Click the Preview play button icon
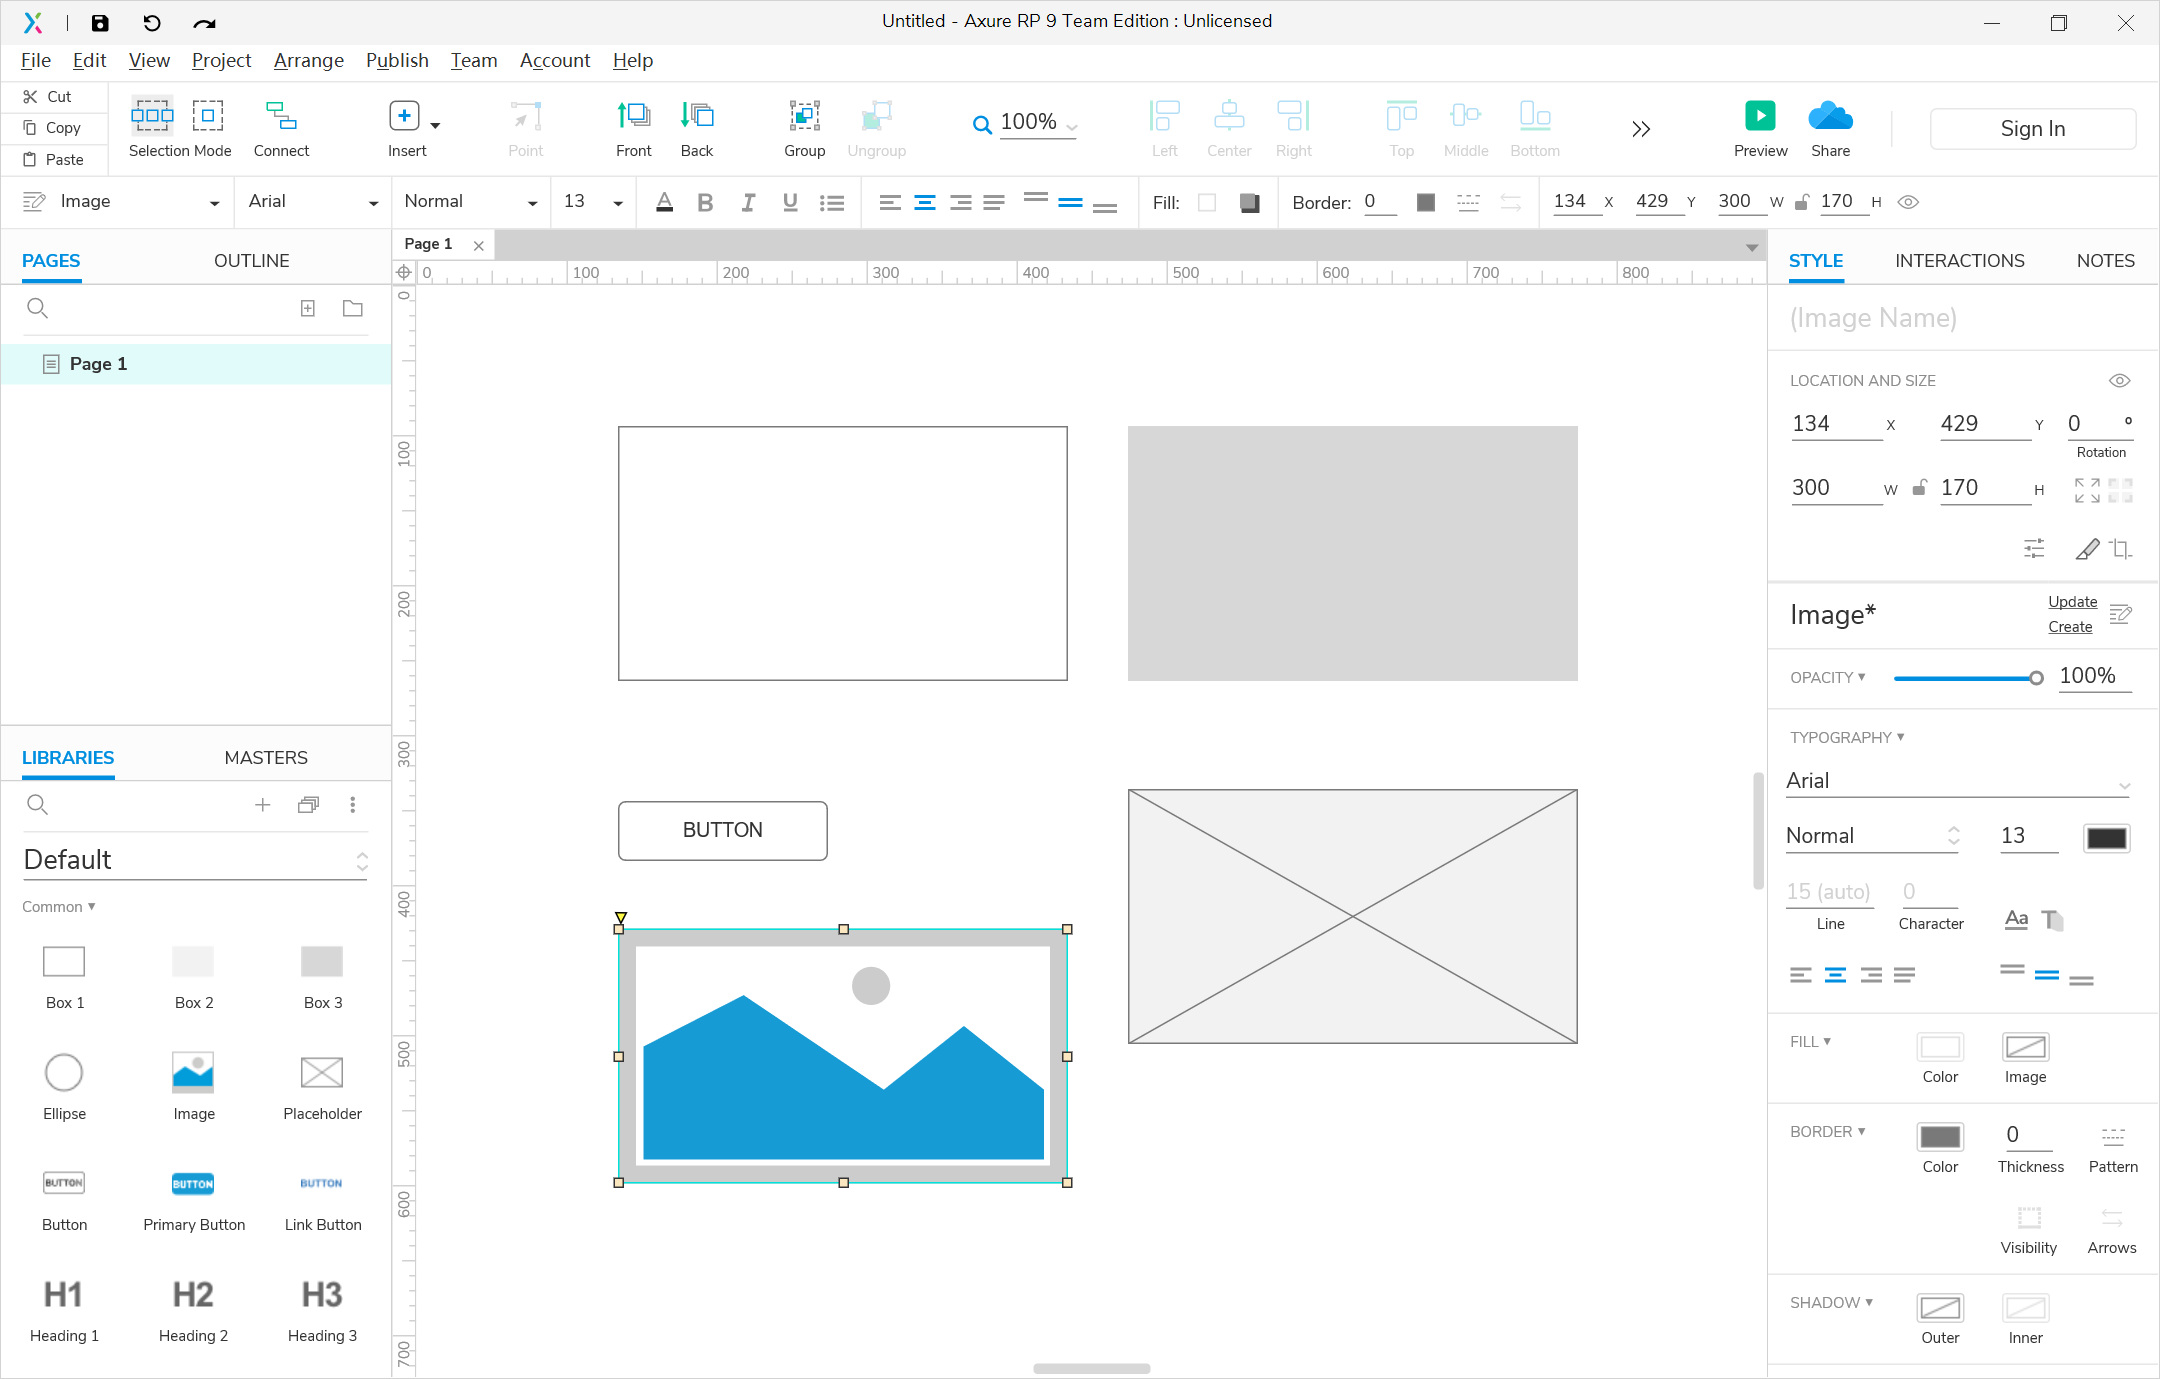 coord(1759,117)
